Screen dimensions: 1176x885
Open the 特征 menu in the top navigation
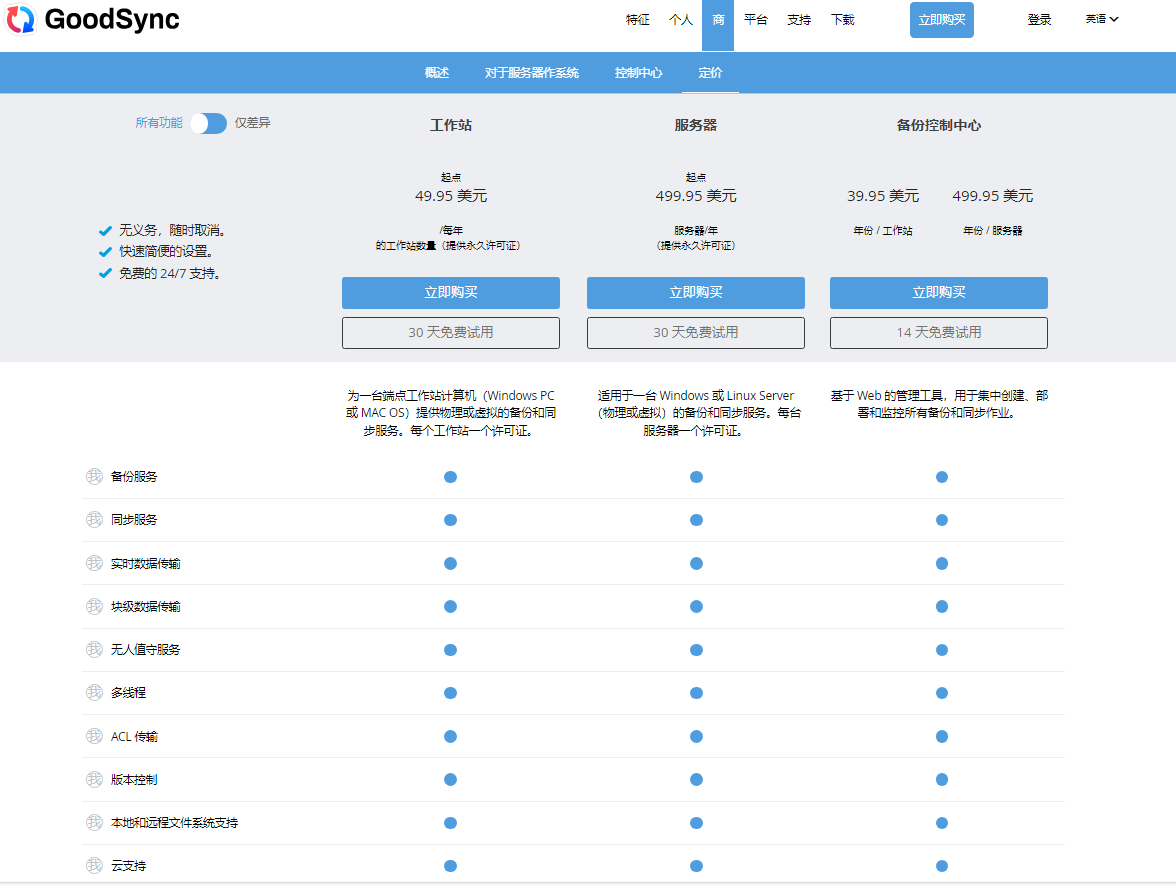[638, 20]
